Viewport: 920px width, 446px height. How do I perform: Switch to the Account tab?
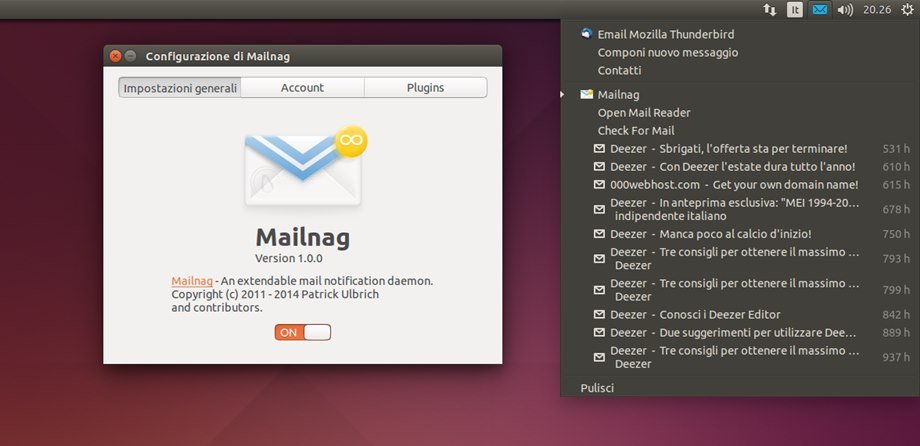click(302, 88)
